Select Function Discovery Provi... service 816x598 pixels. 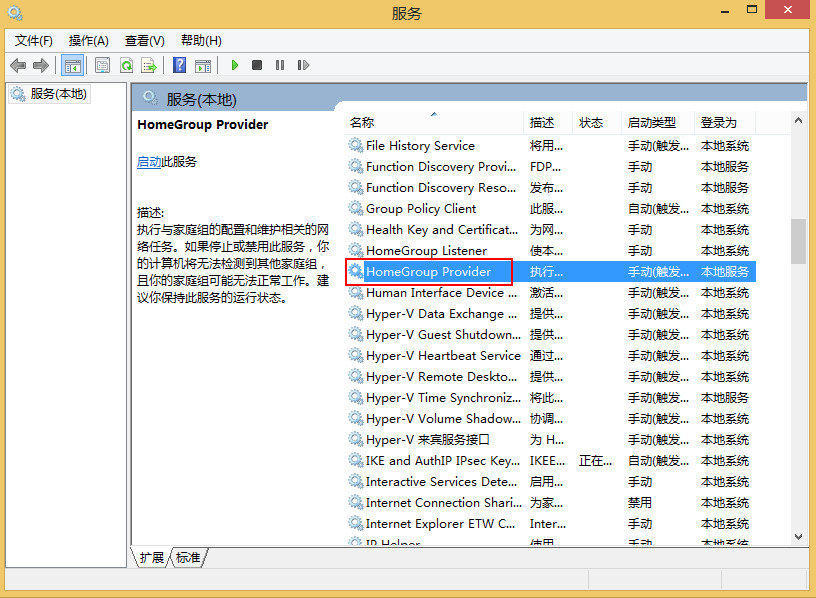click(550, 167)
